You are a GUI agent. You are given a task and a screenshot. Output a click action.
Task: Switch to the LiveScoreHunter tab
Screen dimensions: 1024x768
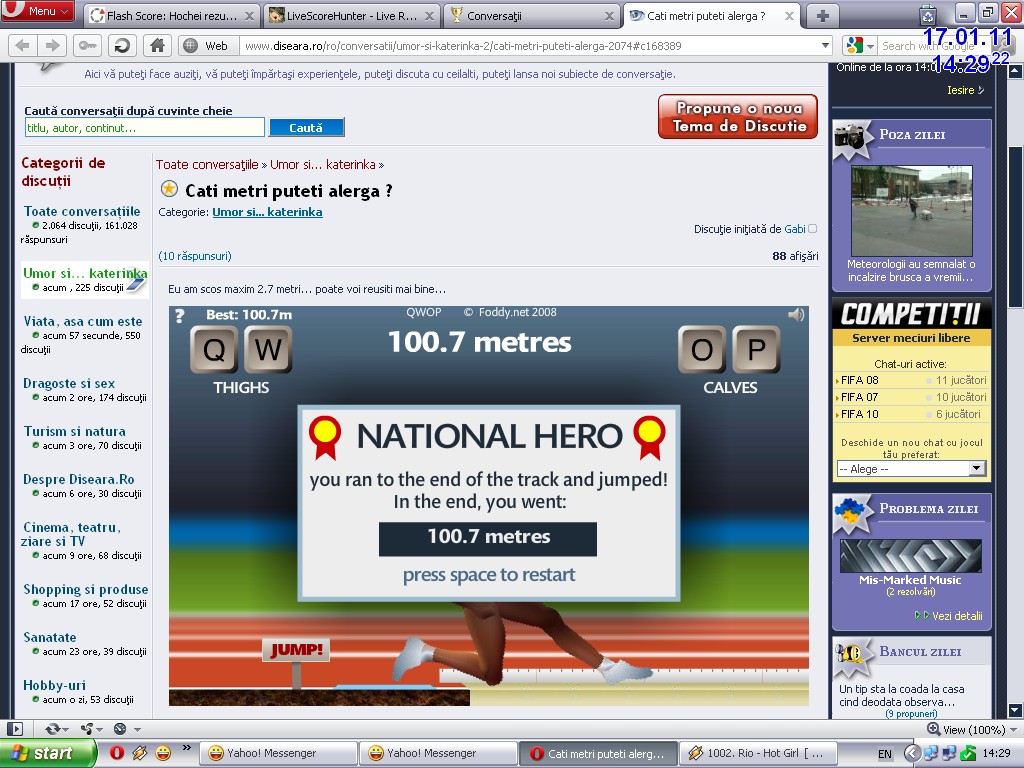tap(351, 15)
